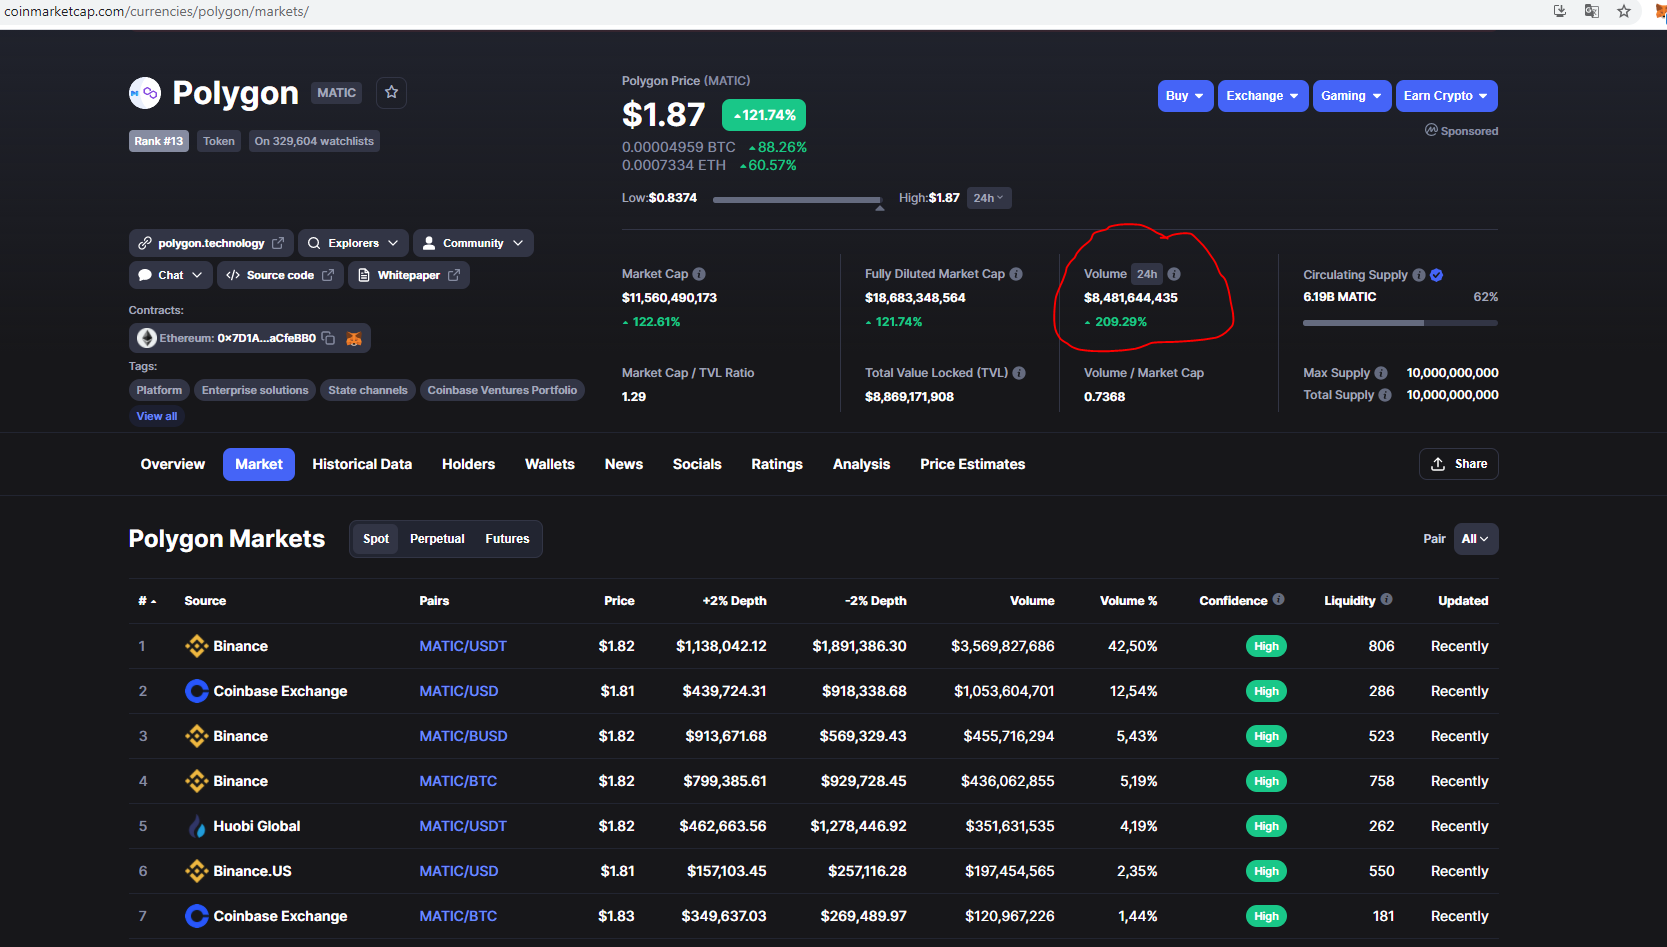
Task: Click the low-high price range slider
Action: [x=797, y=200]
